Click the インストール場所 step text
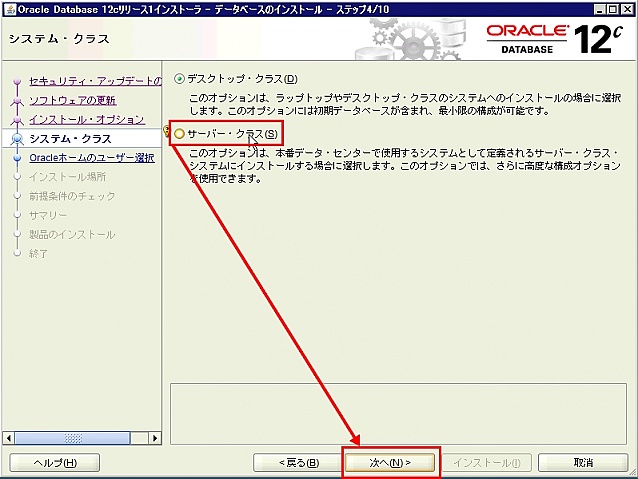Viewport: 638px width, 479px height. [x=67, y=177]
